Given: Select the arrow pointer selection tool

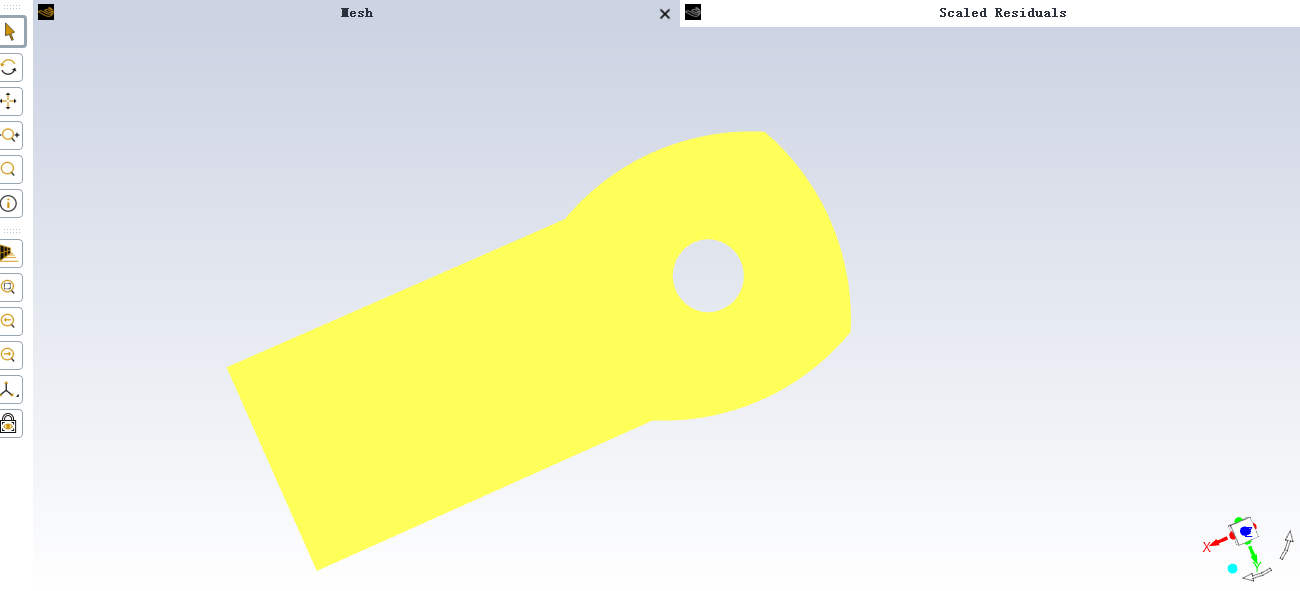Looking at the screenshot, I should (x=10, y=32).
